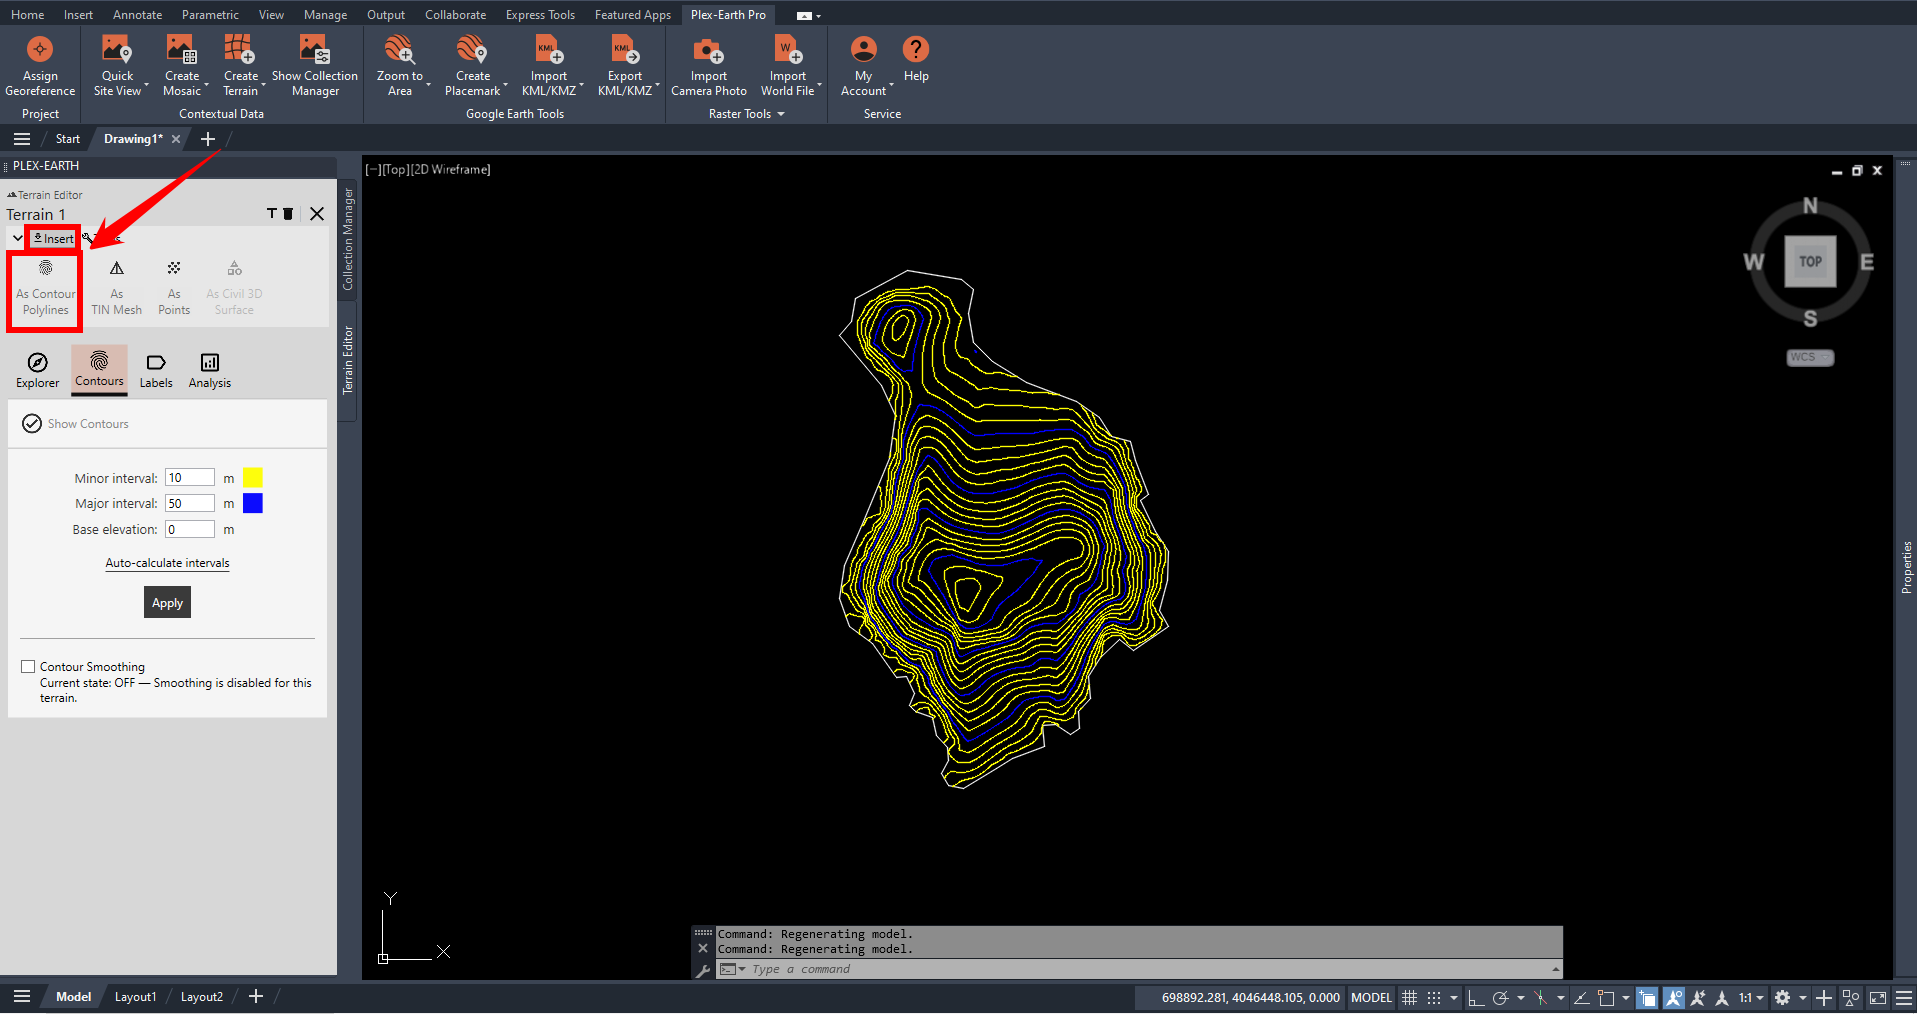The height and width of the screenshot is (1014, 1917).
Task: Click the Minor interval input field
Action: (190, 478)
